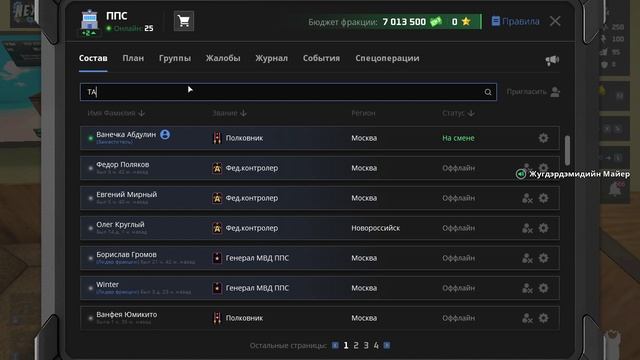
Task: Open settings gear for Олег Круглый
Action: (543, 228)
